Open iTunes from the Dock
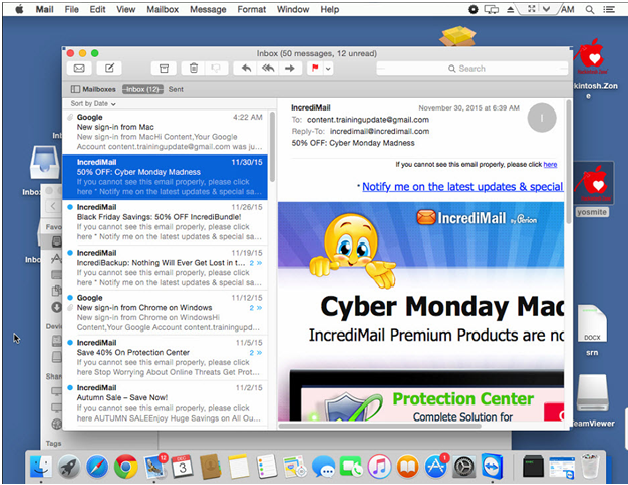 [379, 467]
